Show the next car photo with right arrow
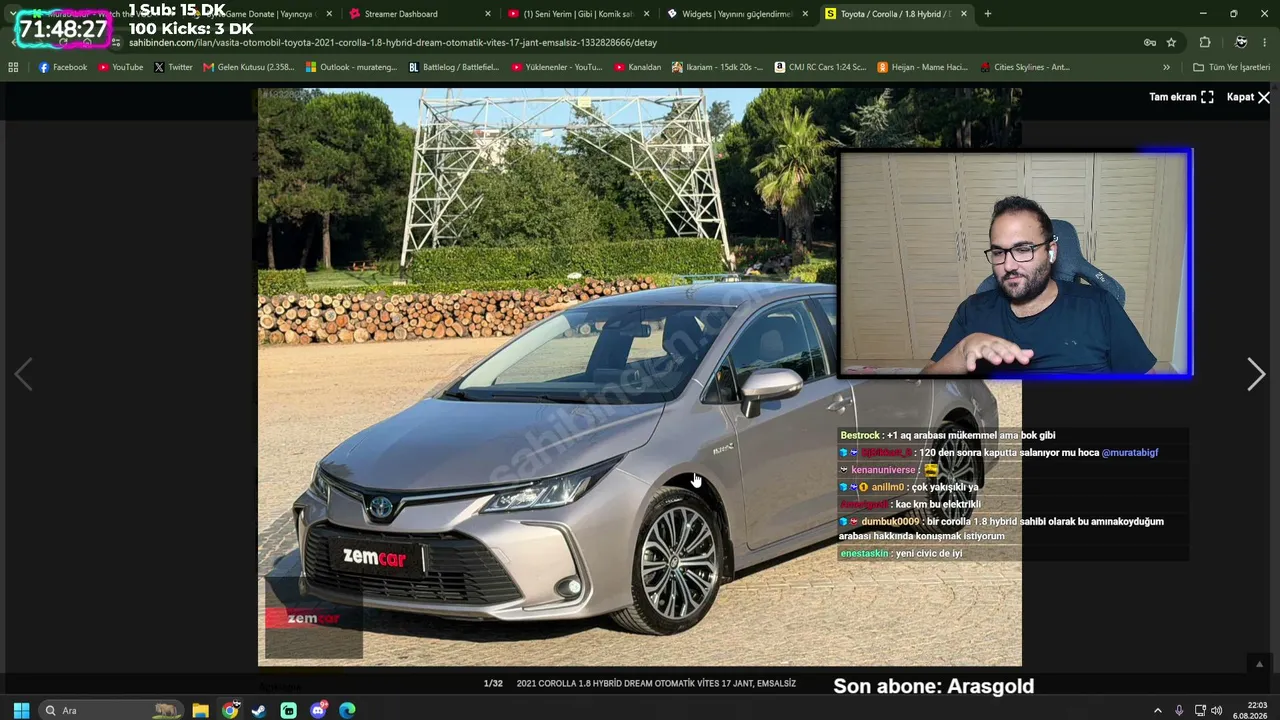The height and width of the screenshot is (720, 1280). coord(1256,374)
